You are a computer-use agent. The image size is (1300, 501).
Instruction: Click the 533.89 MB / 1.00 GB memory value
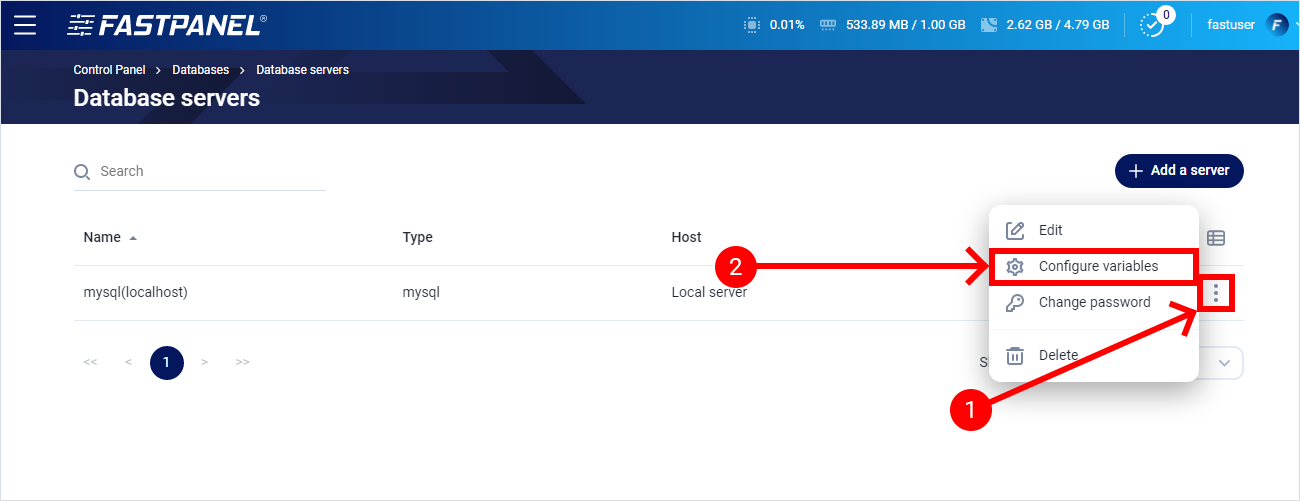click(906, 25)
